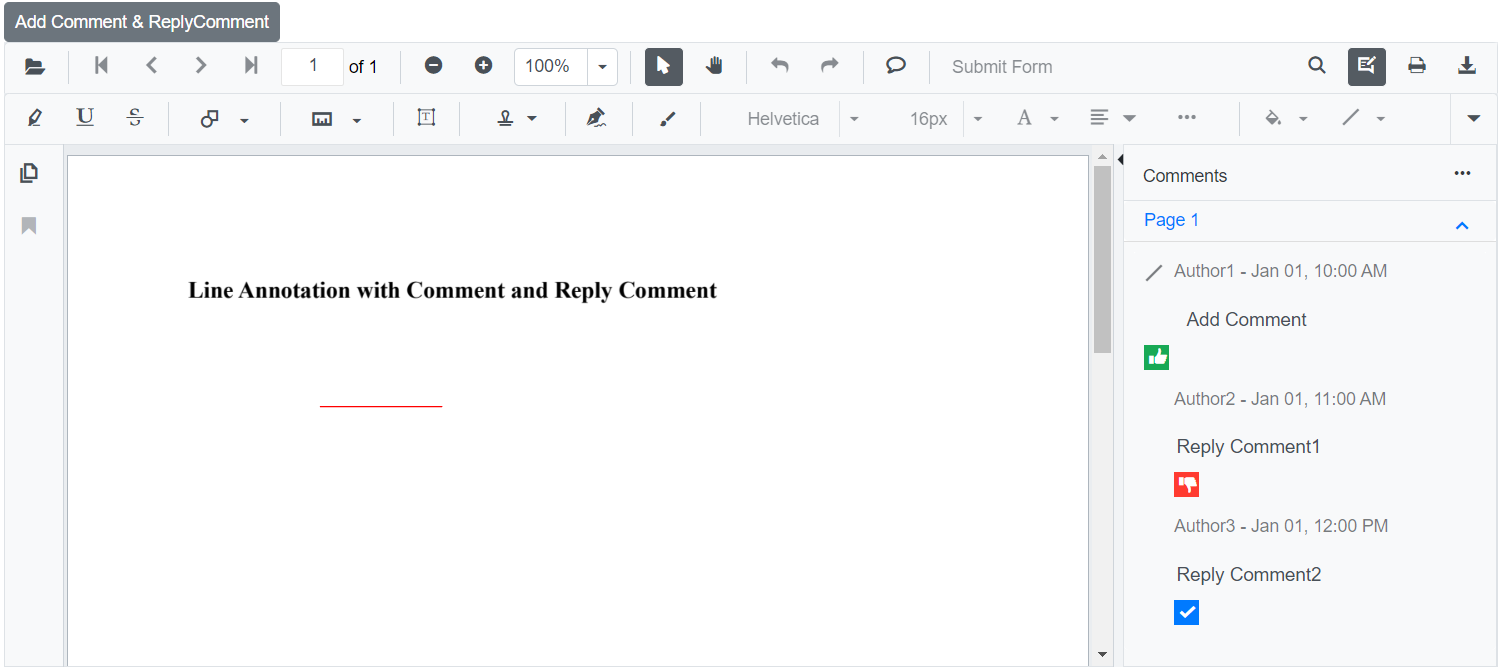Open the bookmarks panel
Screen dimensions: 1501x670
coord(29,226)
